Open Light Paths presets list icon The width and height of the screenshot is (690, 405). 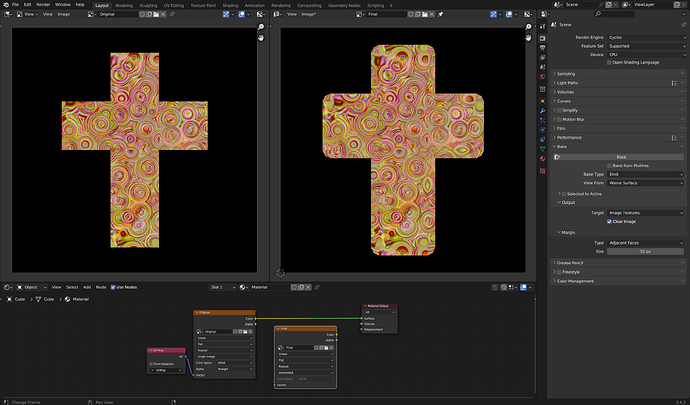(674, 83)
